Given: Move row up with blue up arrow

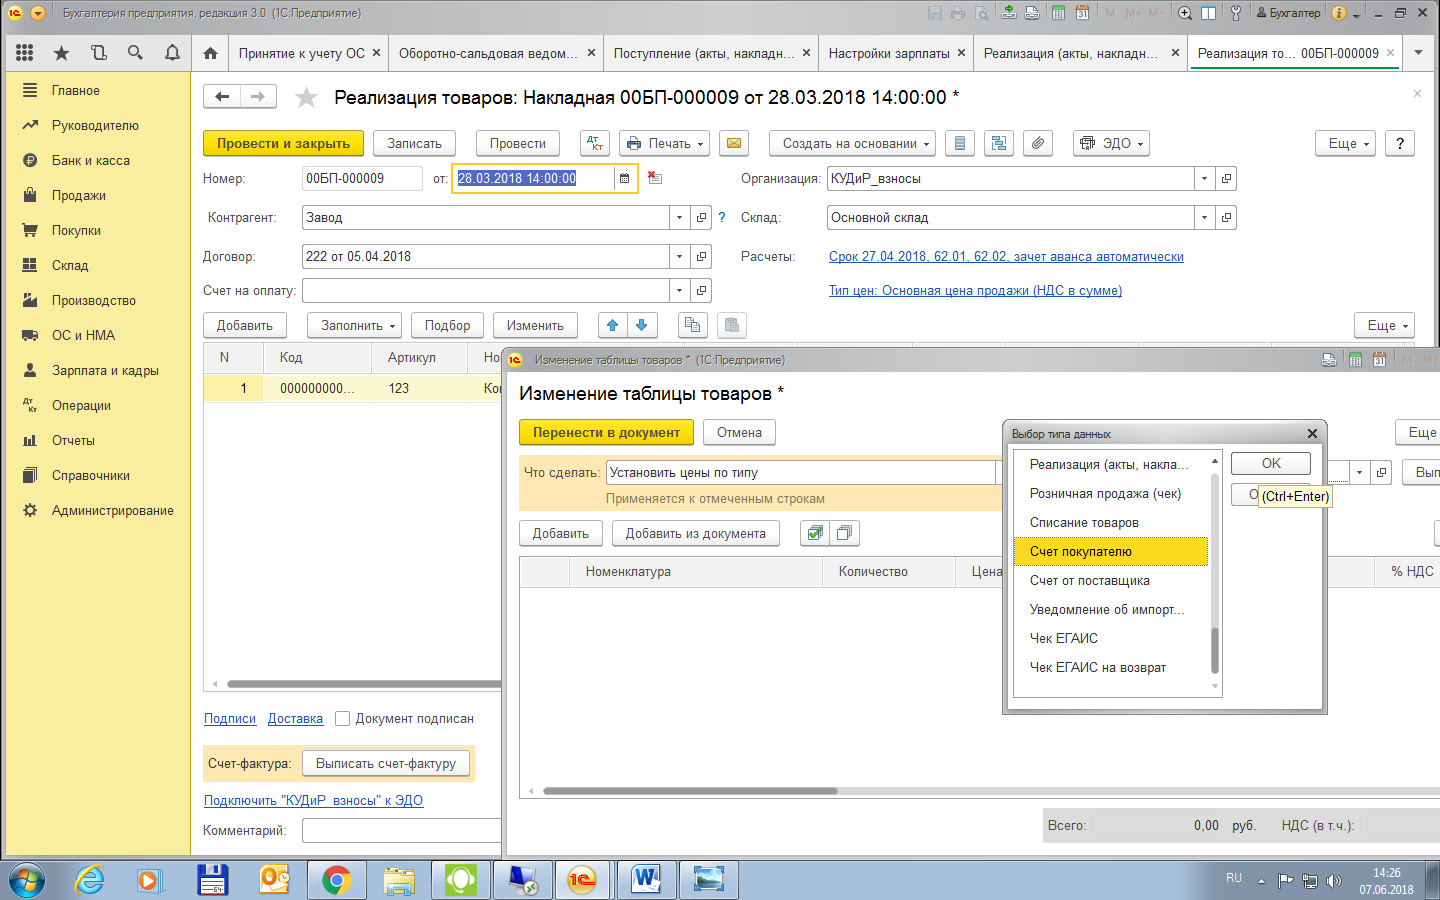Looking at the screenshot, I should (613, 325).
